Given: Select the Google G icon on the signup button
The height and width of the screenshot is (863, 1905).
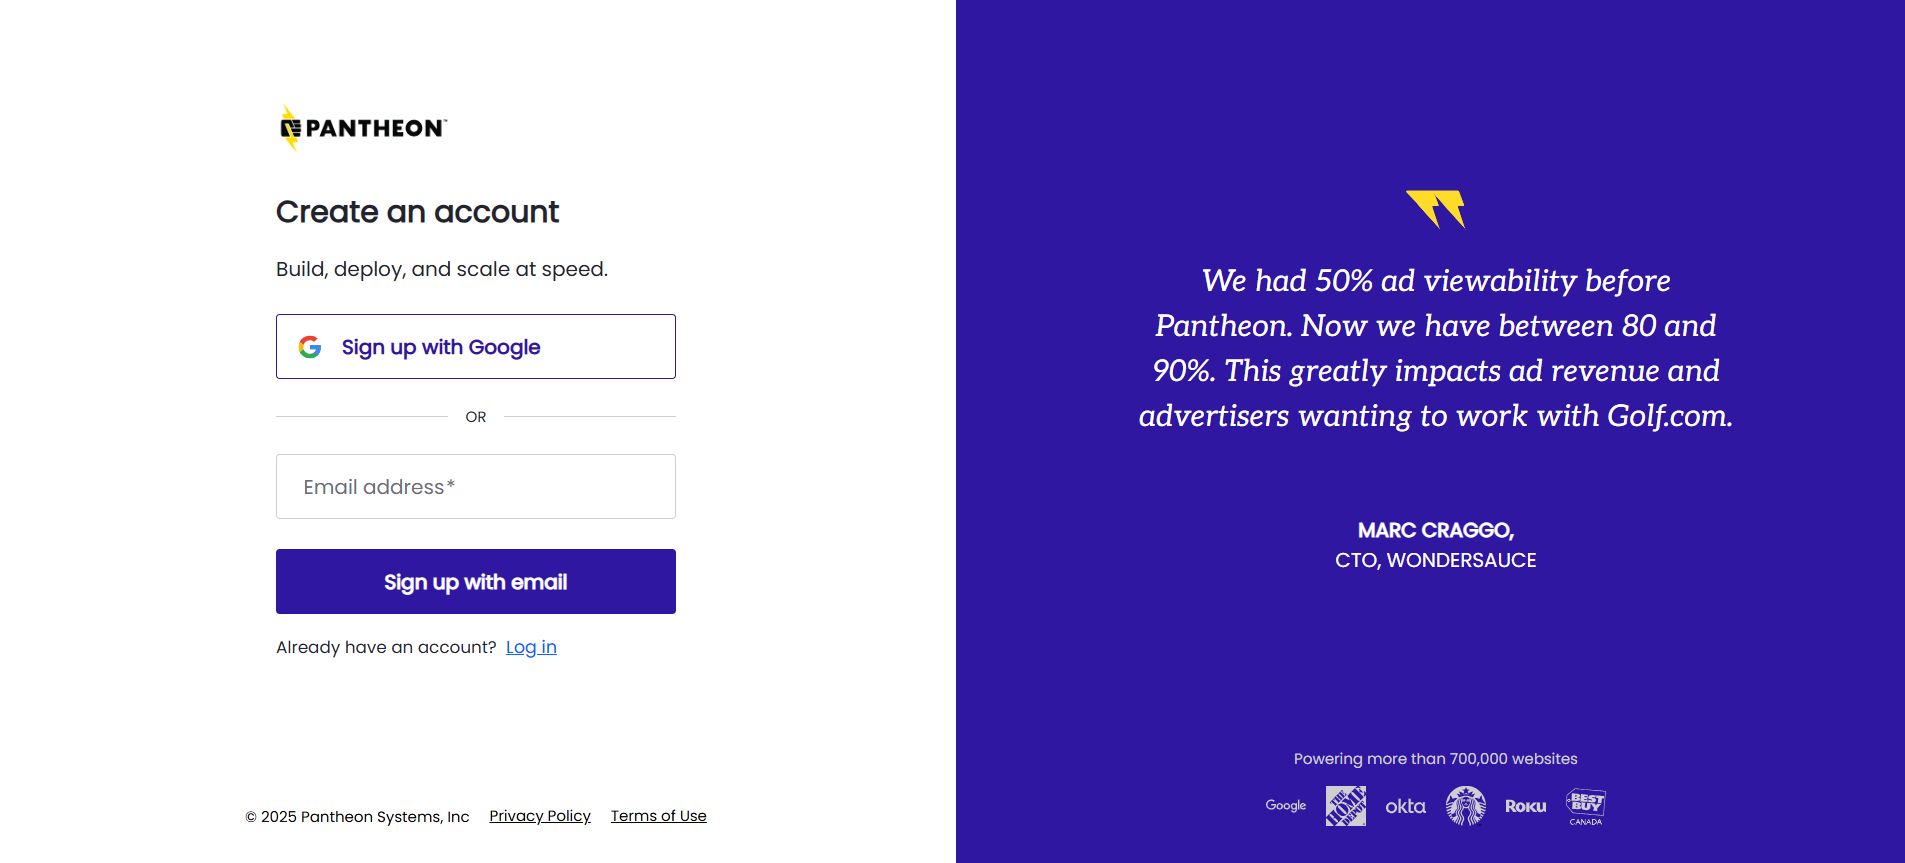Looking at the screenshot, I should pyautogui.click(x=311, y=346).
